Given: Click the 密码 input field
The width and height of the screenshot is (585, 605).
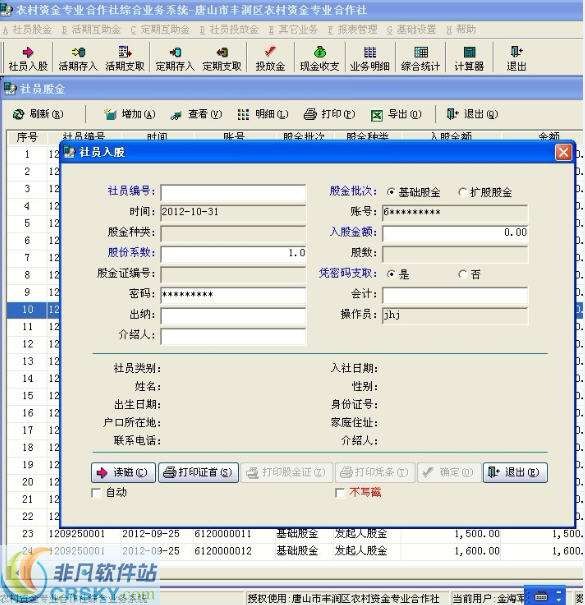Looking at the screenshot, I should point(233,295).
